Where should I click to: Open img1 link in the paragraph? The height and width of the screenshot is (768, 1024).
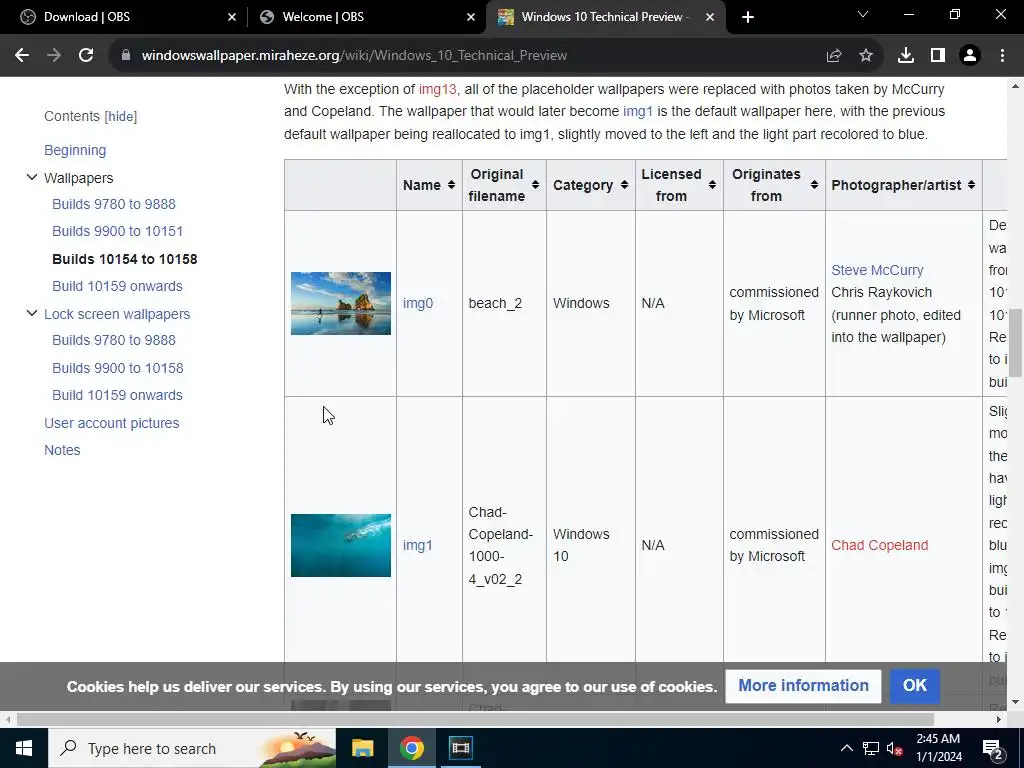click(x=638, y=111)
